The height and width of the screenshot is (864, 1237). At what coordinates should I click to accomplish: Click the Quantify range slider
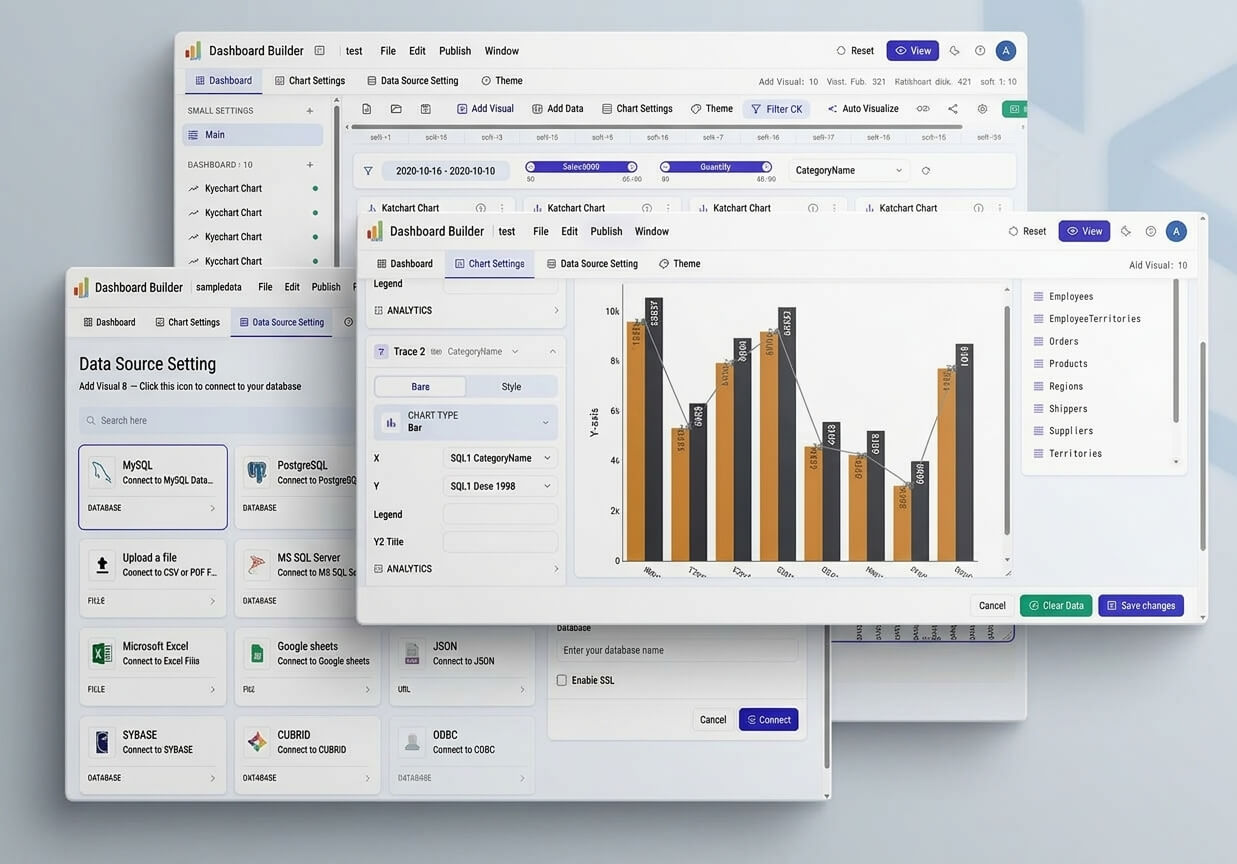(716, 167)
